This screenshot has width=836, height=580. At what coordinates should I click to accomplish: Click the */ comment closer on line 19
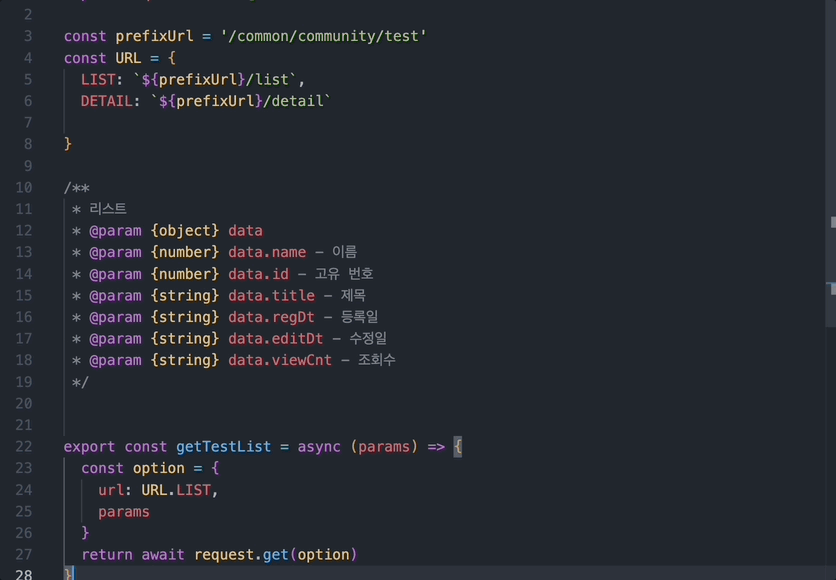[x=80, y=382]
